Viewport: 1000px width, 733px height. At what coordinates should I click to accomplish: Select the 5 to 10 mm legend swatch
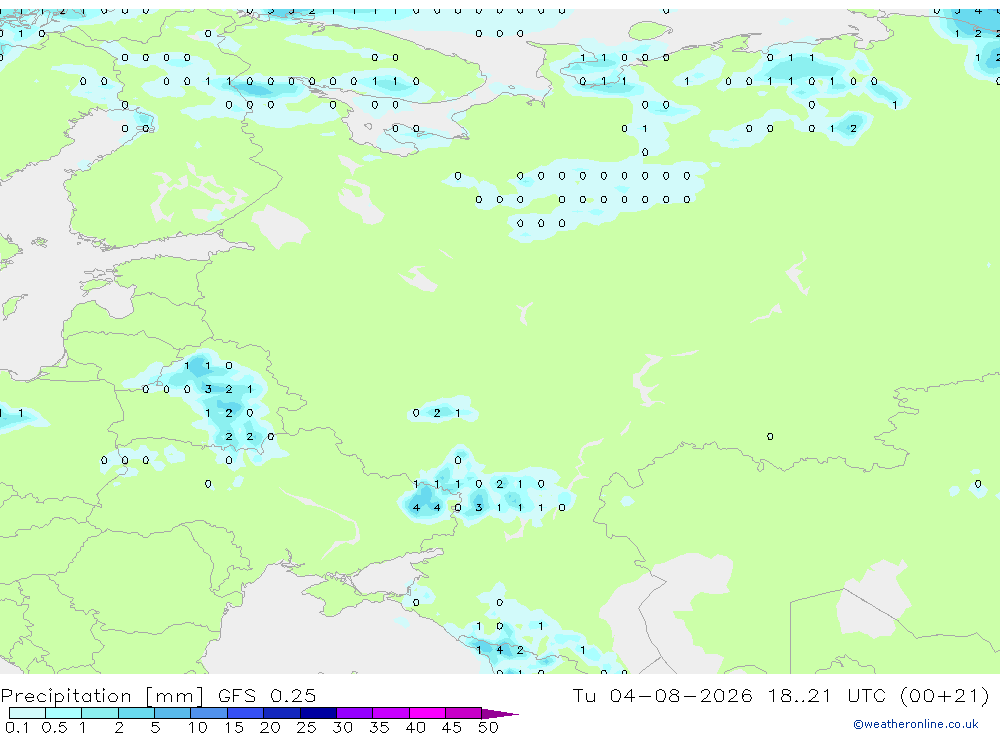point(173,713)
